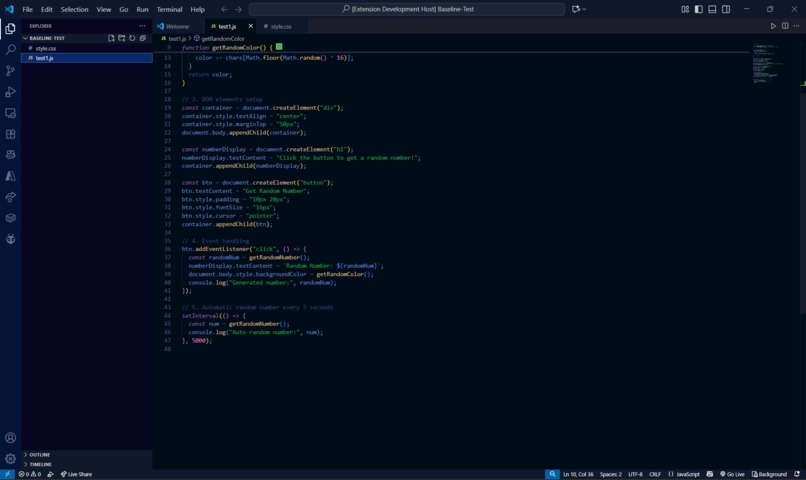The width and height of the screenshot is (806, 480).
Task: Toggle the bottom Panel visibility
Action: [712, 9]
